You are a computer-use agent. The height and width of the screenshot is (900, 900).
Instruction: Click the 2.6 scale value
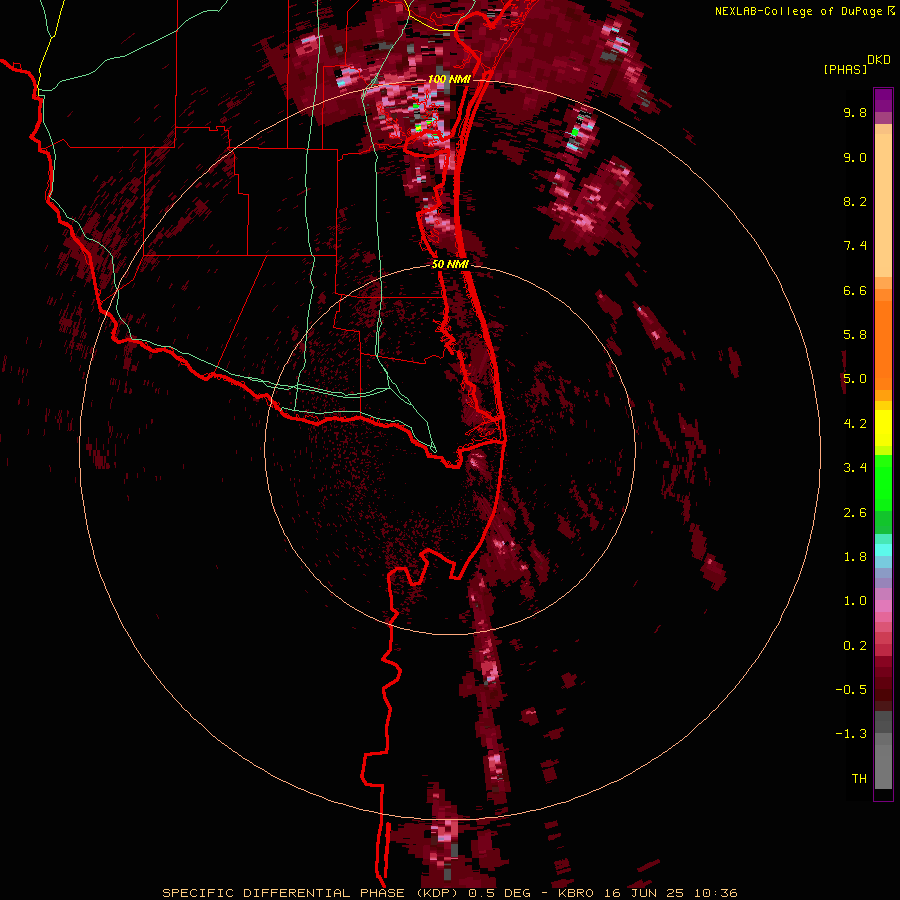855,513
